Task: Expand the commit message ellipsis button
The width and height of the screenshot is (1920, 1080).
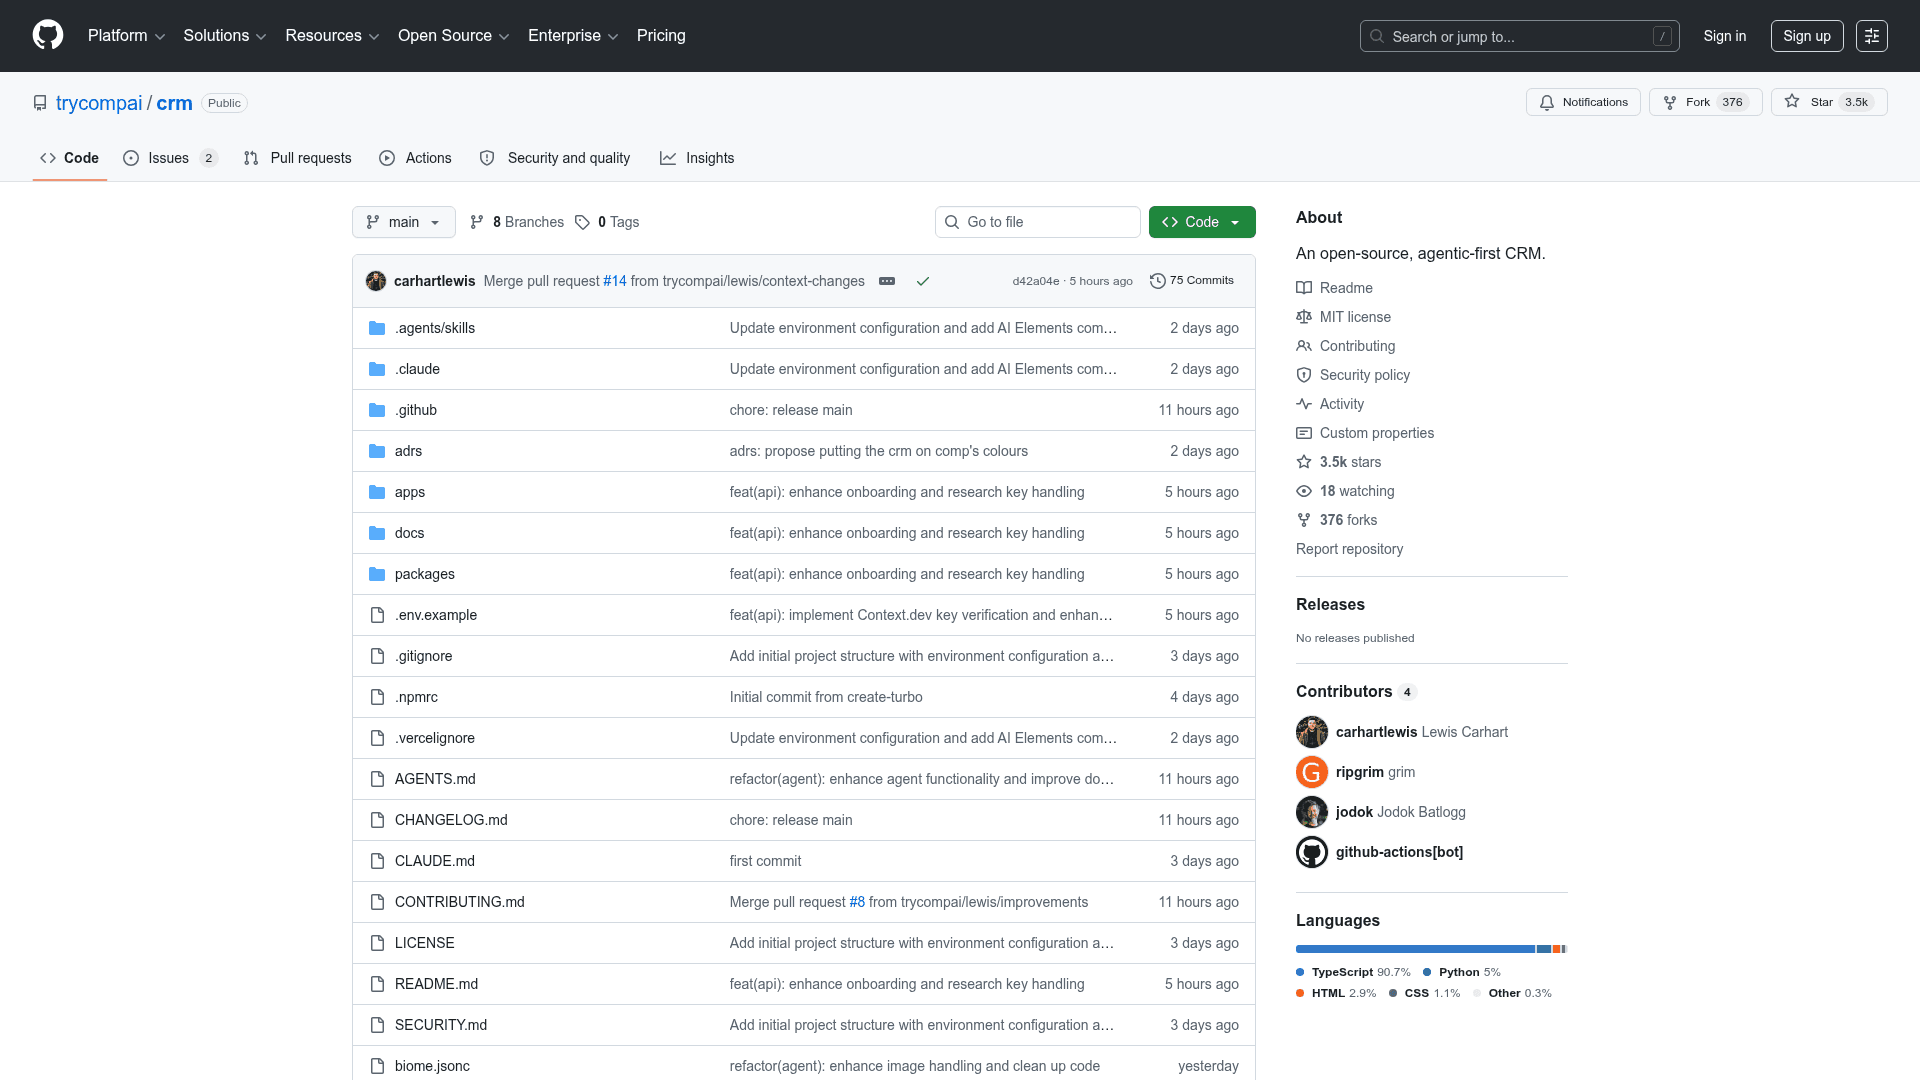Action: (x=887, y=281)
